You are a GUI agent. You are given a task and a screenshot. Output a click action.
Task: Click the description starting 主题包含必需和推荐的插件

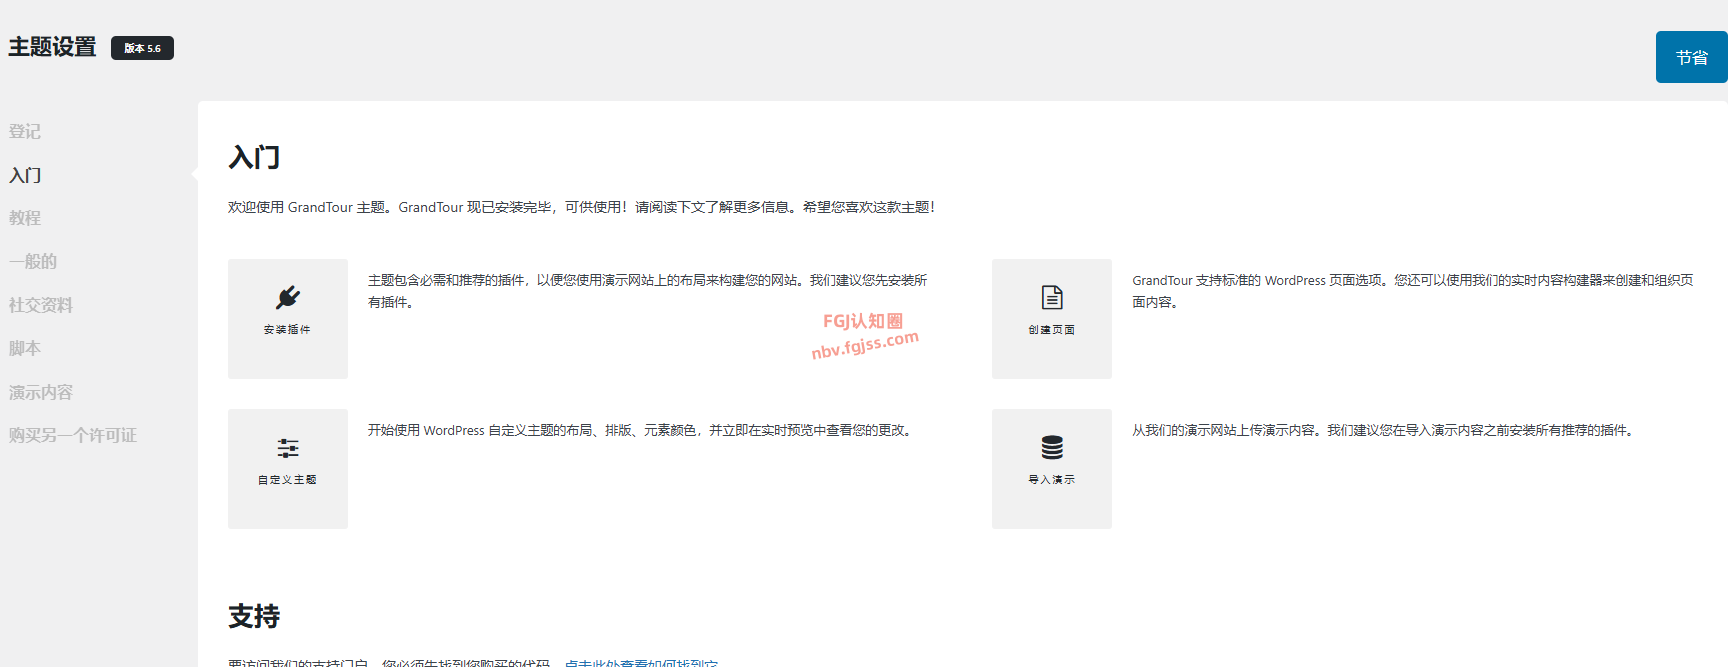pyautogui.click(x=648, y=291)
